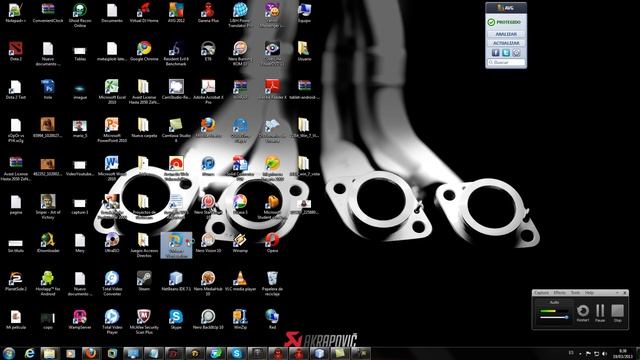Viewport: 640px width, 360px height.
Task: Select the Total Video Converter icon
Action: point(112,284)
